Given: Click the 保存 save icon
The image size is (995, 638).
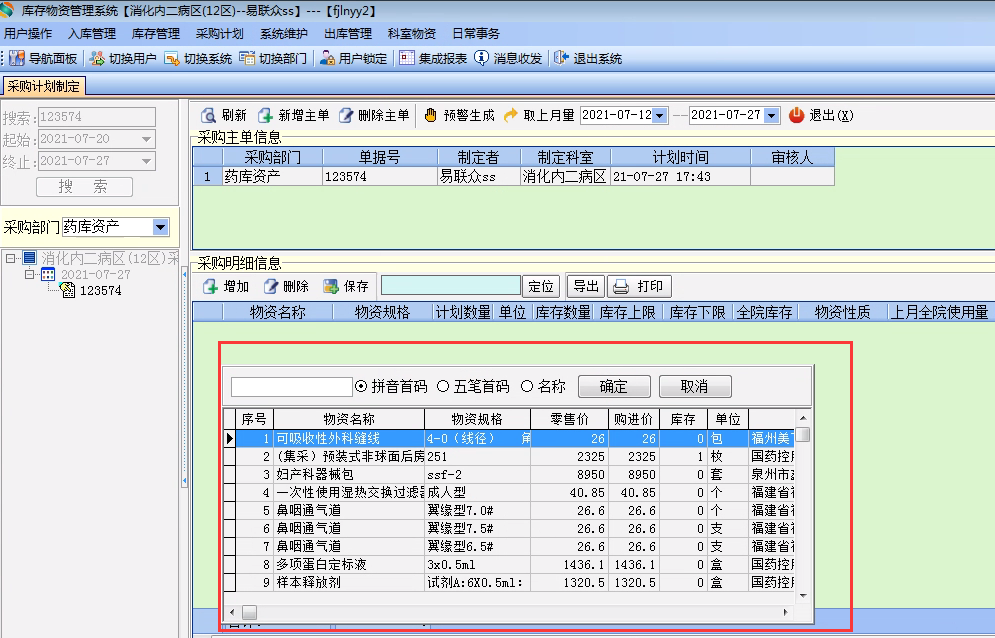Looking at the screenshot, I should pyautogui.click(x=331, y=286).
